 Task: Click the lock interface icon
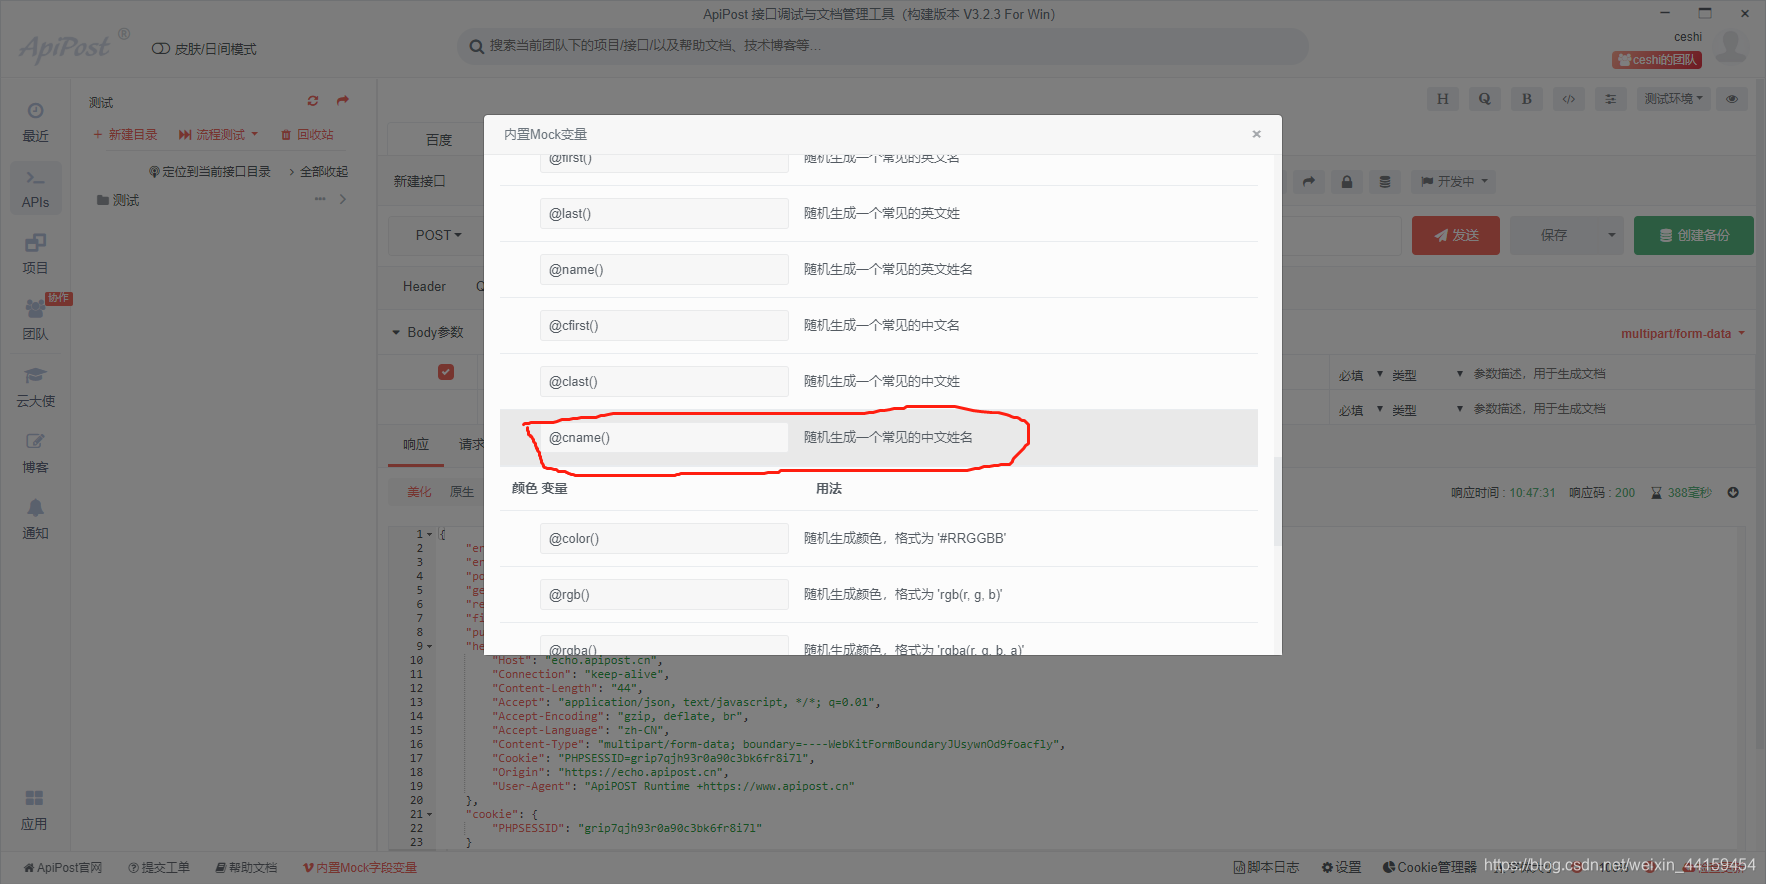1347,182
